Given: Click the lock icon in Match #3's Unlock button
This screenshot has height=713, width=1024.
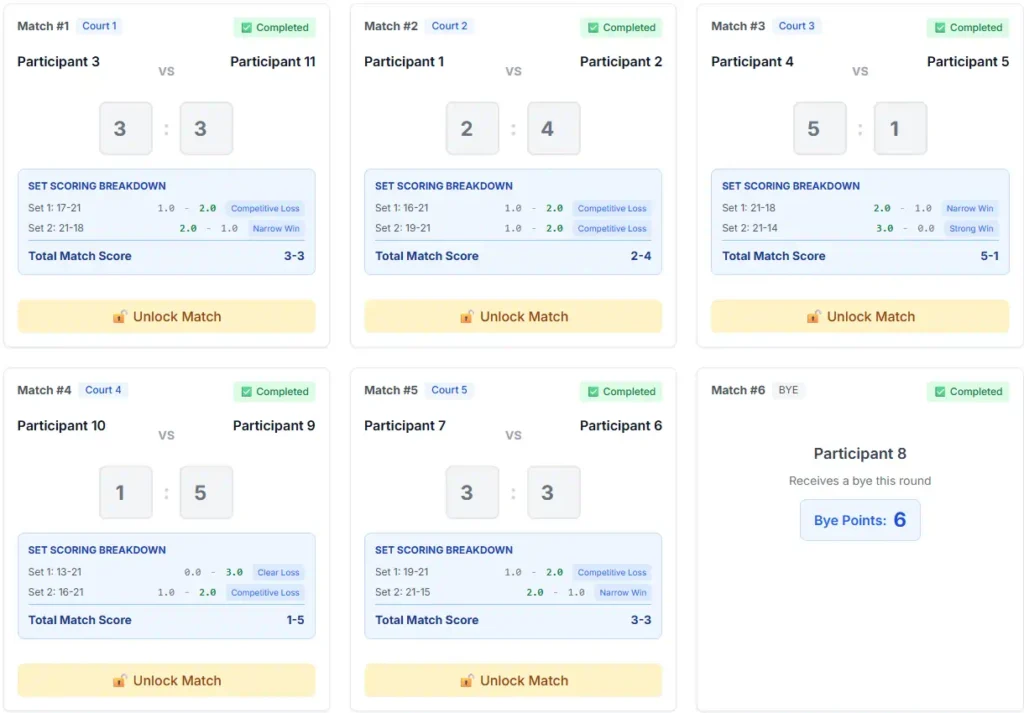Looking at the screenshot, I should coord(814,317).
